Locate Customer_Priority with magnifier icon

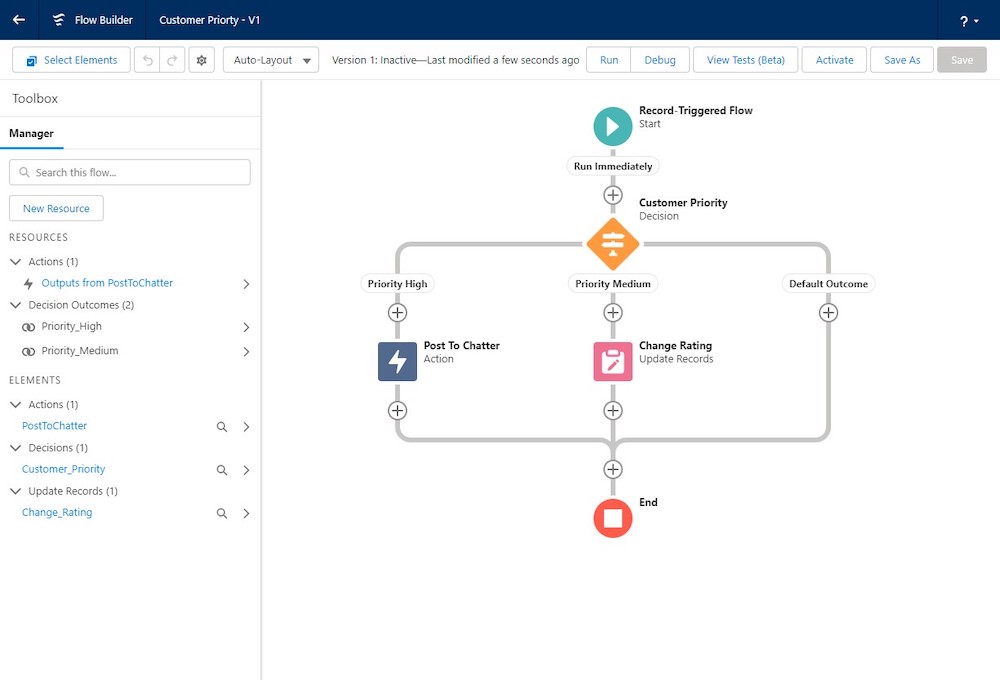point(222,470)
